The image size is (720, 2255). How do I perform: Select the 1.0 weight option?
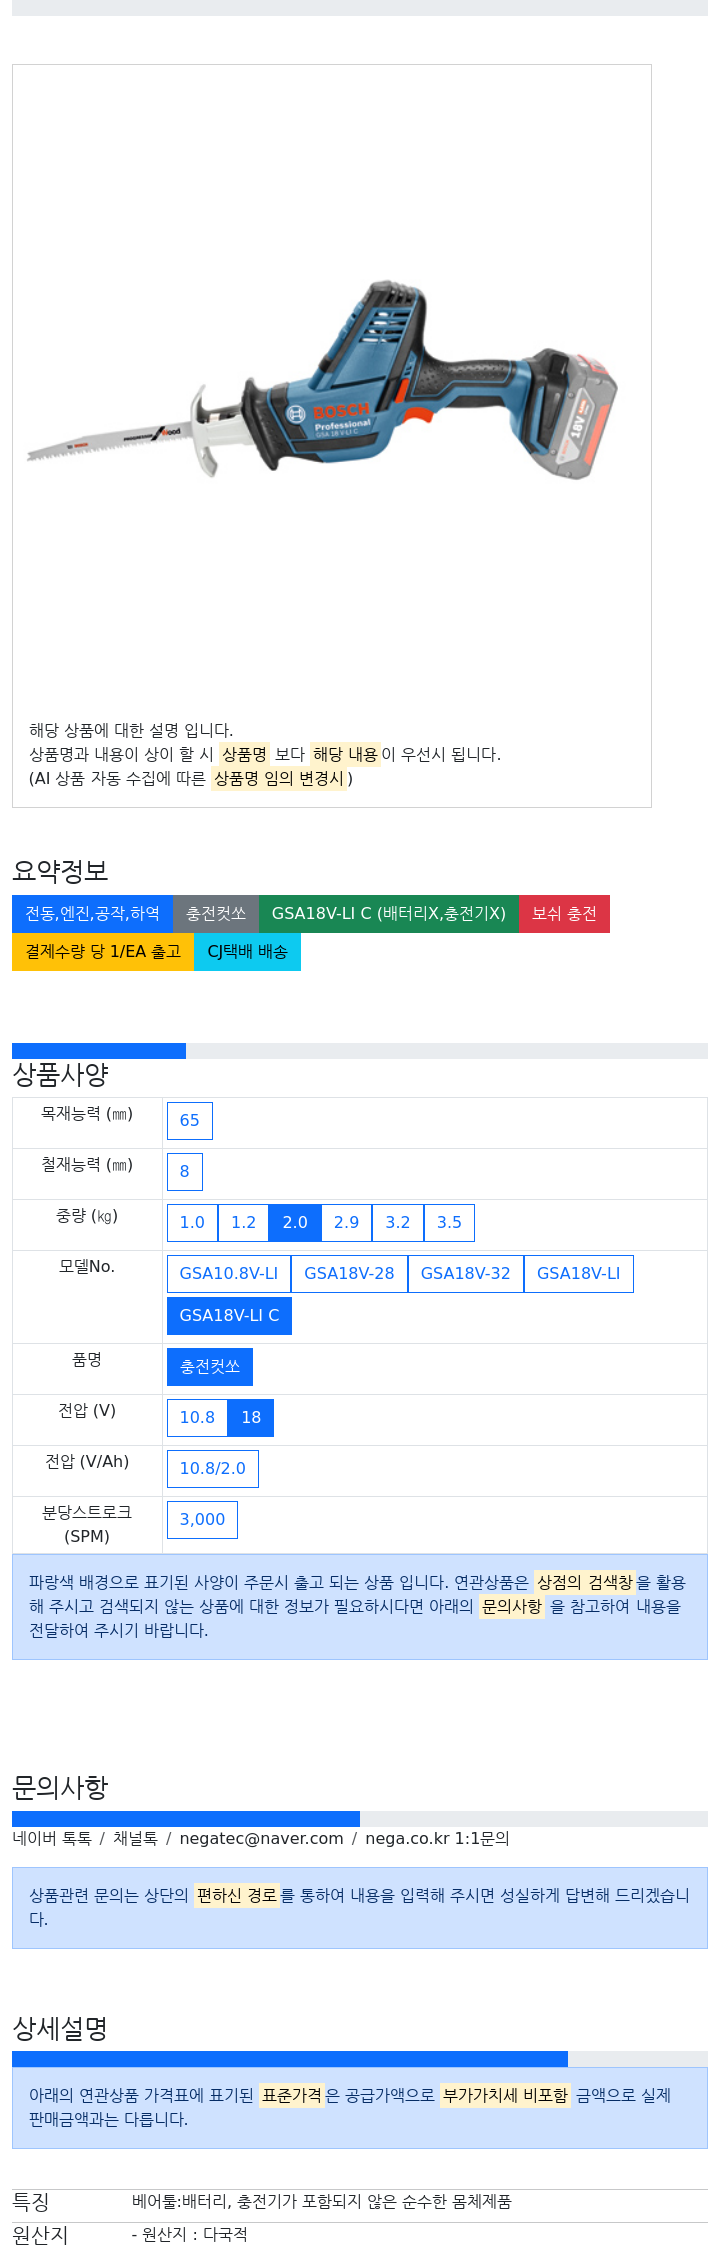point(192,1223)
